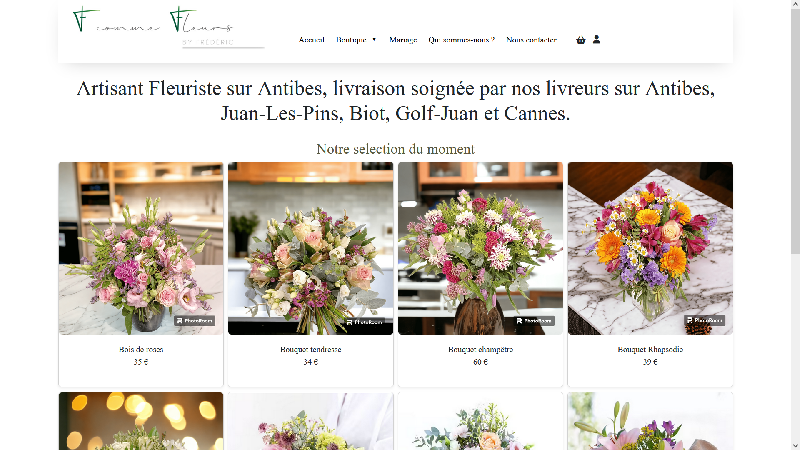Screen dimensions: 800x450
Task: Click the Bouquet champêtre product title
Action: click(481, 349)
